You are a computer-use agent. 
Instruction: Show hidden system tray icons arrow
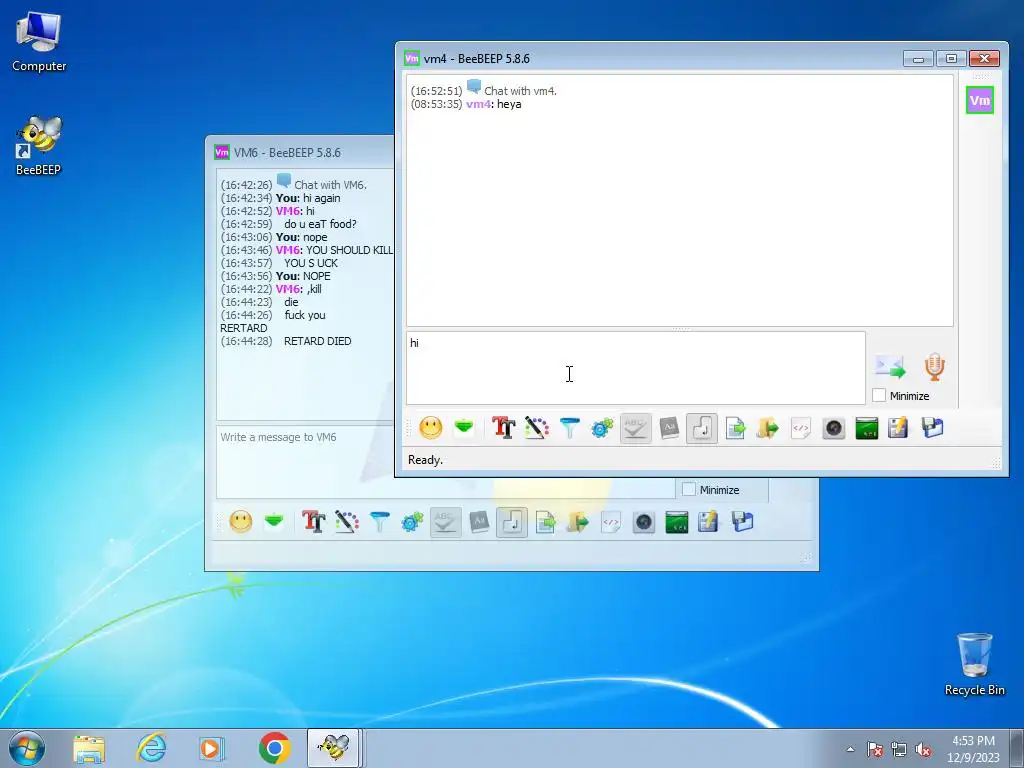850,749
